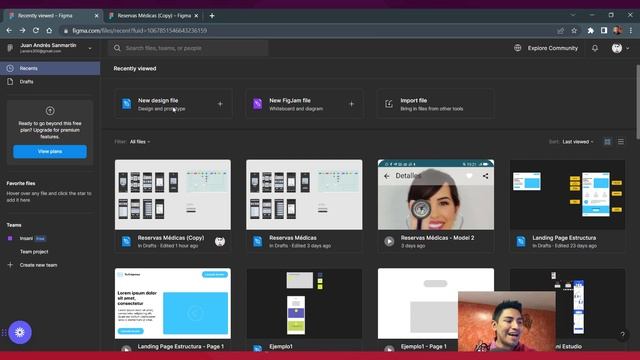This screenshot has width=640, height=360.
Task: Open Reservas Médicas (Copy) thumbnail
Action: coord(173,195)
